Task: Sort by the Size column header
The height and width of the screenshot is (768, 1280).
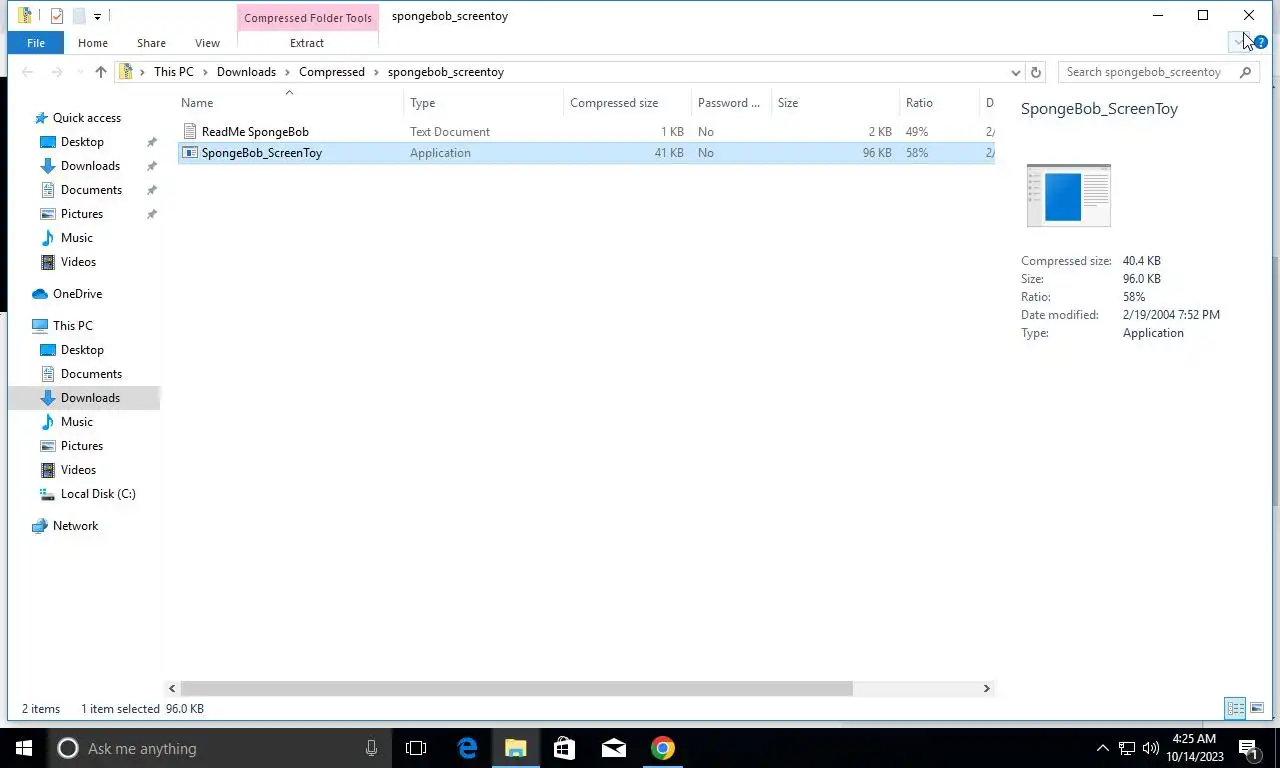Action: tap(834, 103)
